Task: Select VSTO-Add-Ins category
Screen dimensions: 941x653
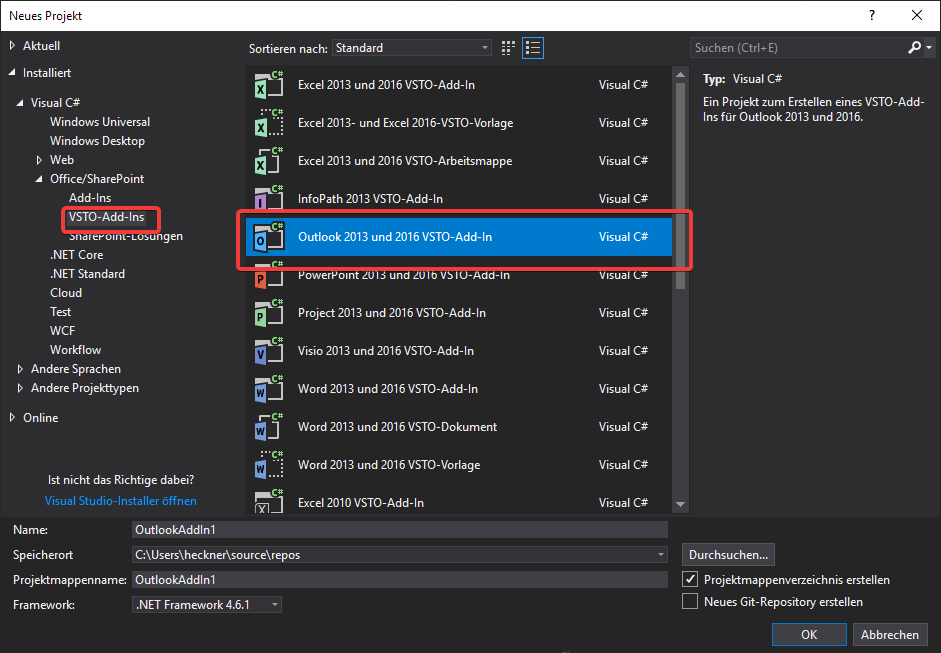Action: (106, 217)
